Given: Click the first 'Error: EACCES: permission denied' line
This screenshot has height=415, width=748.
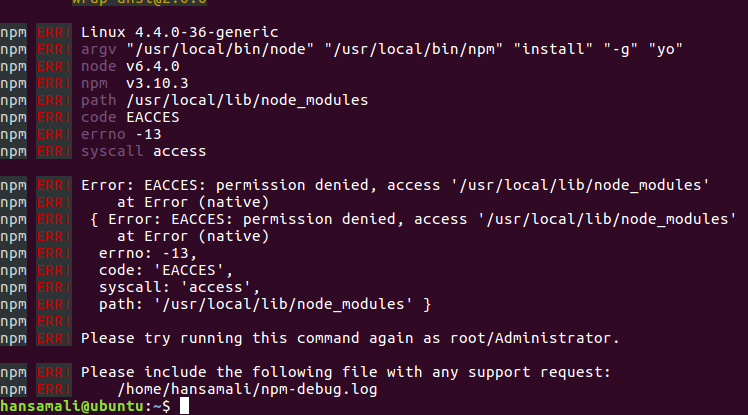Looking at the screenshot, I should 395,185.
